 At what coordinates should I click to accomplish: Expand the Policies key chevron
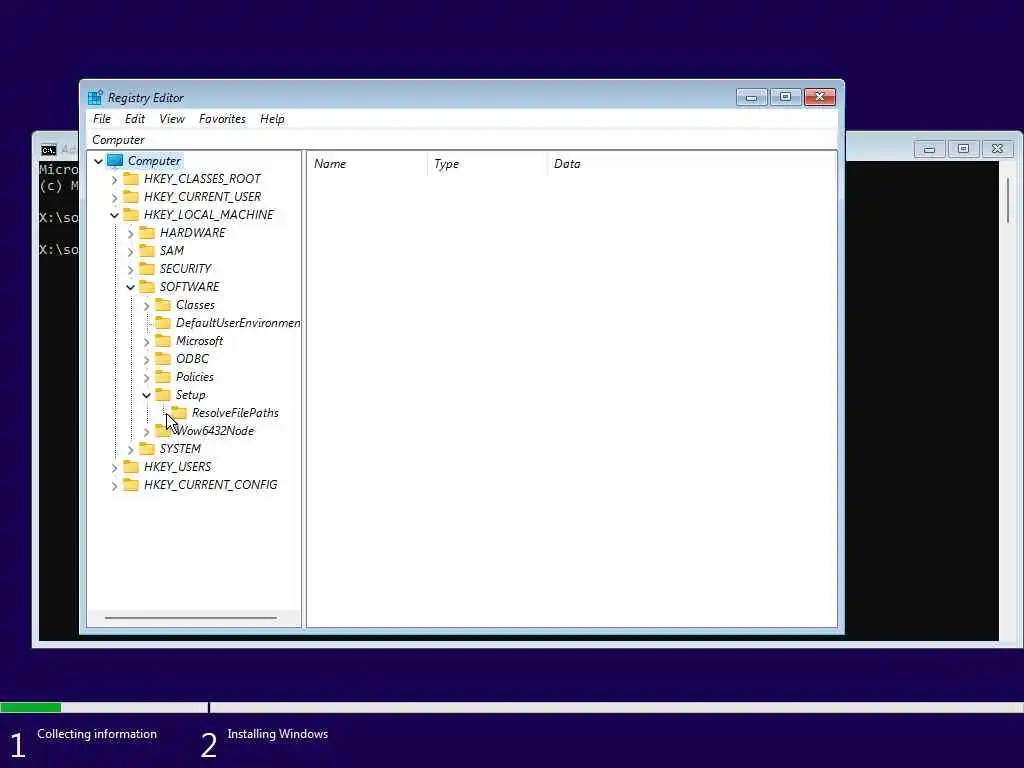[146, 377]
